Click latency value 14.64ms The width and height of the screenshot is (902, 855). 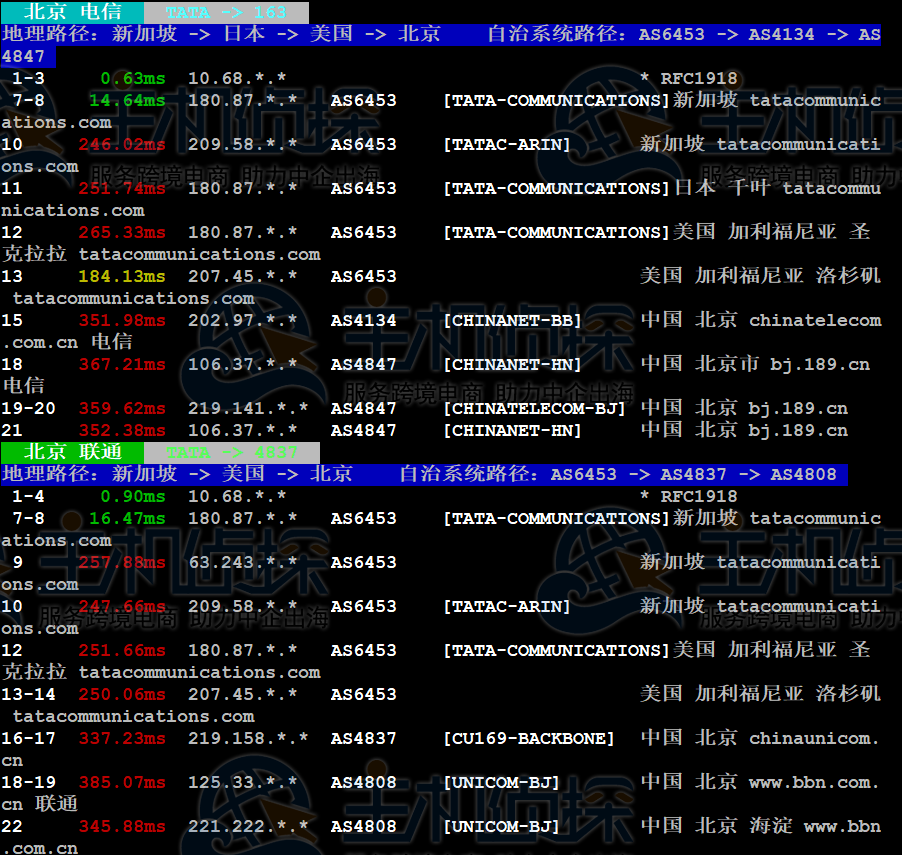click(127, 100)
